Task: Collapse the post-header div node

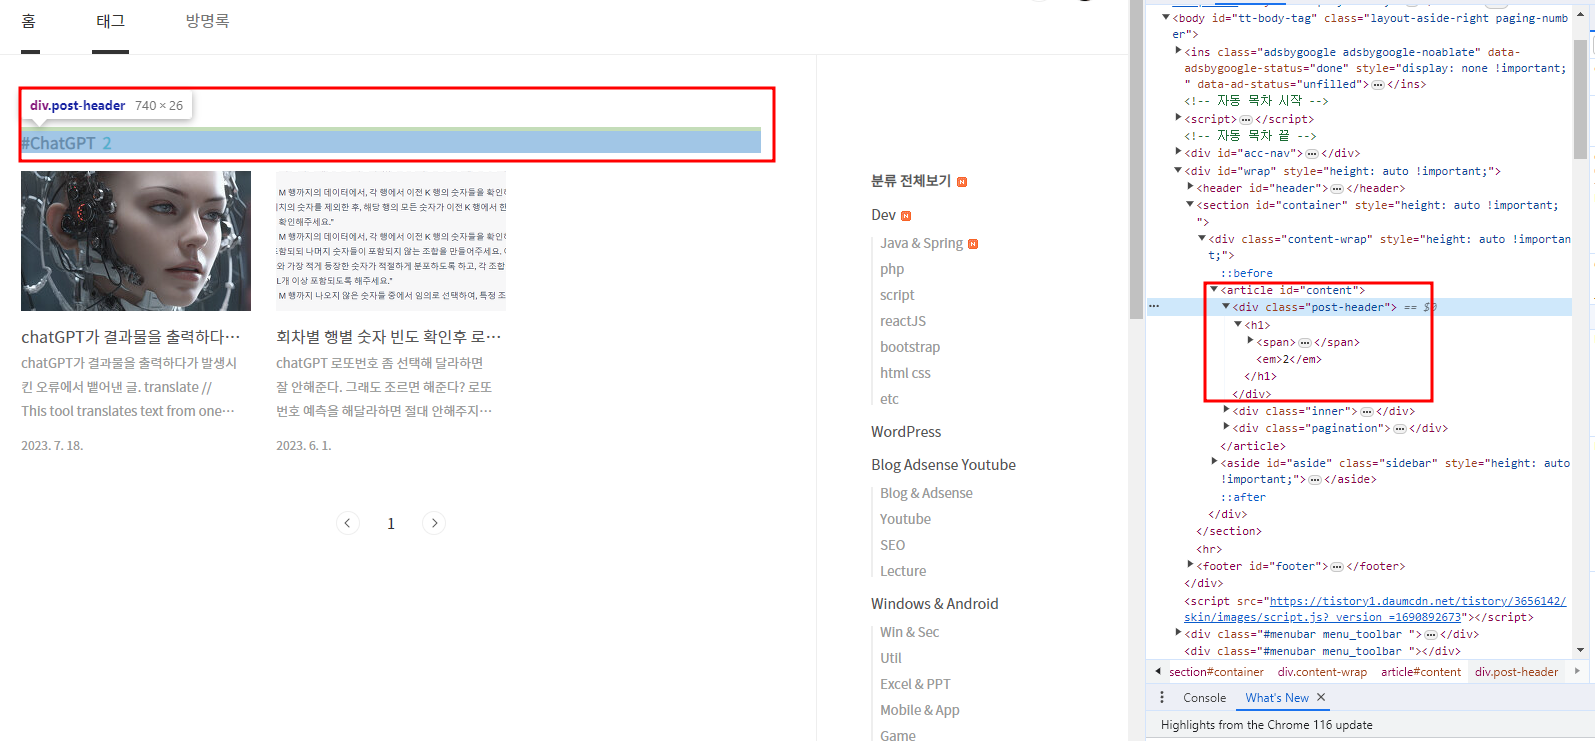Action: (x=1226, y=307)
